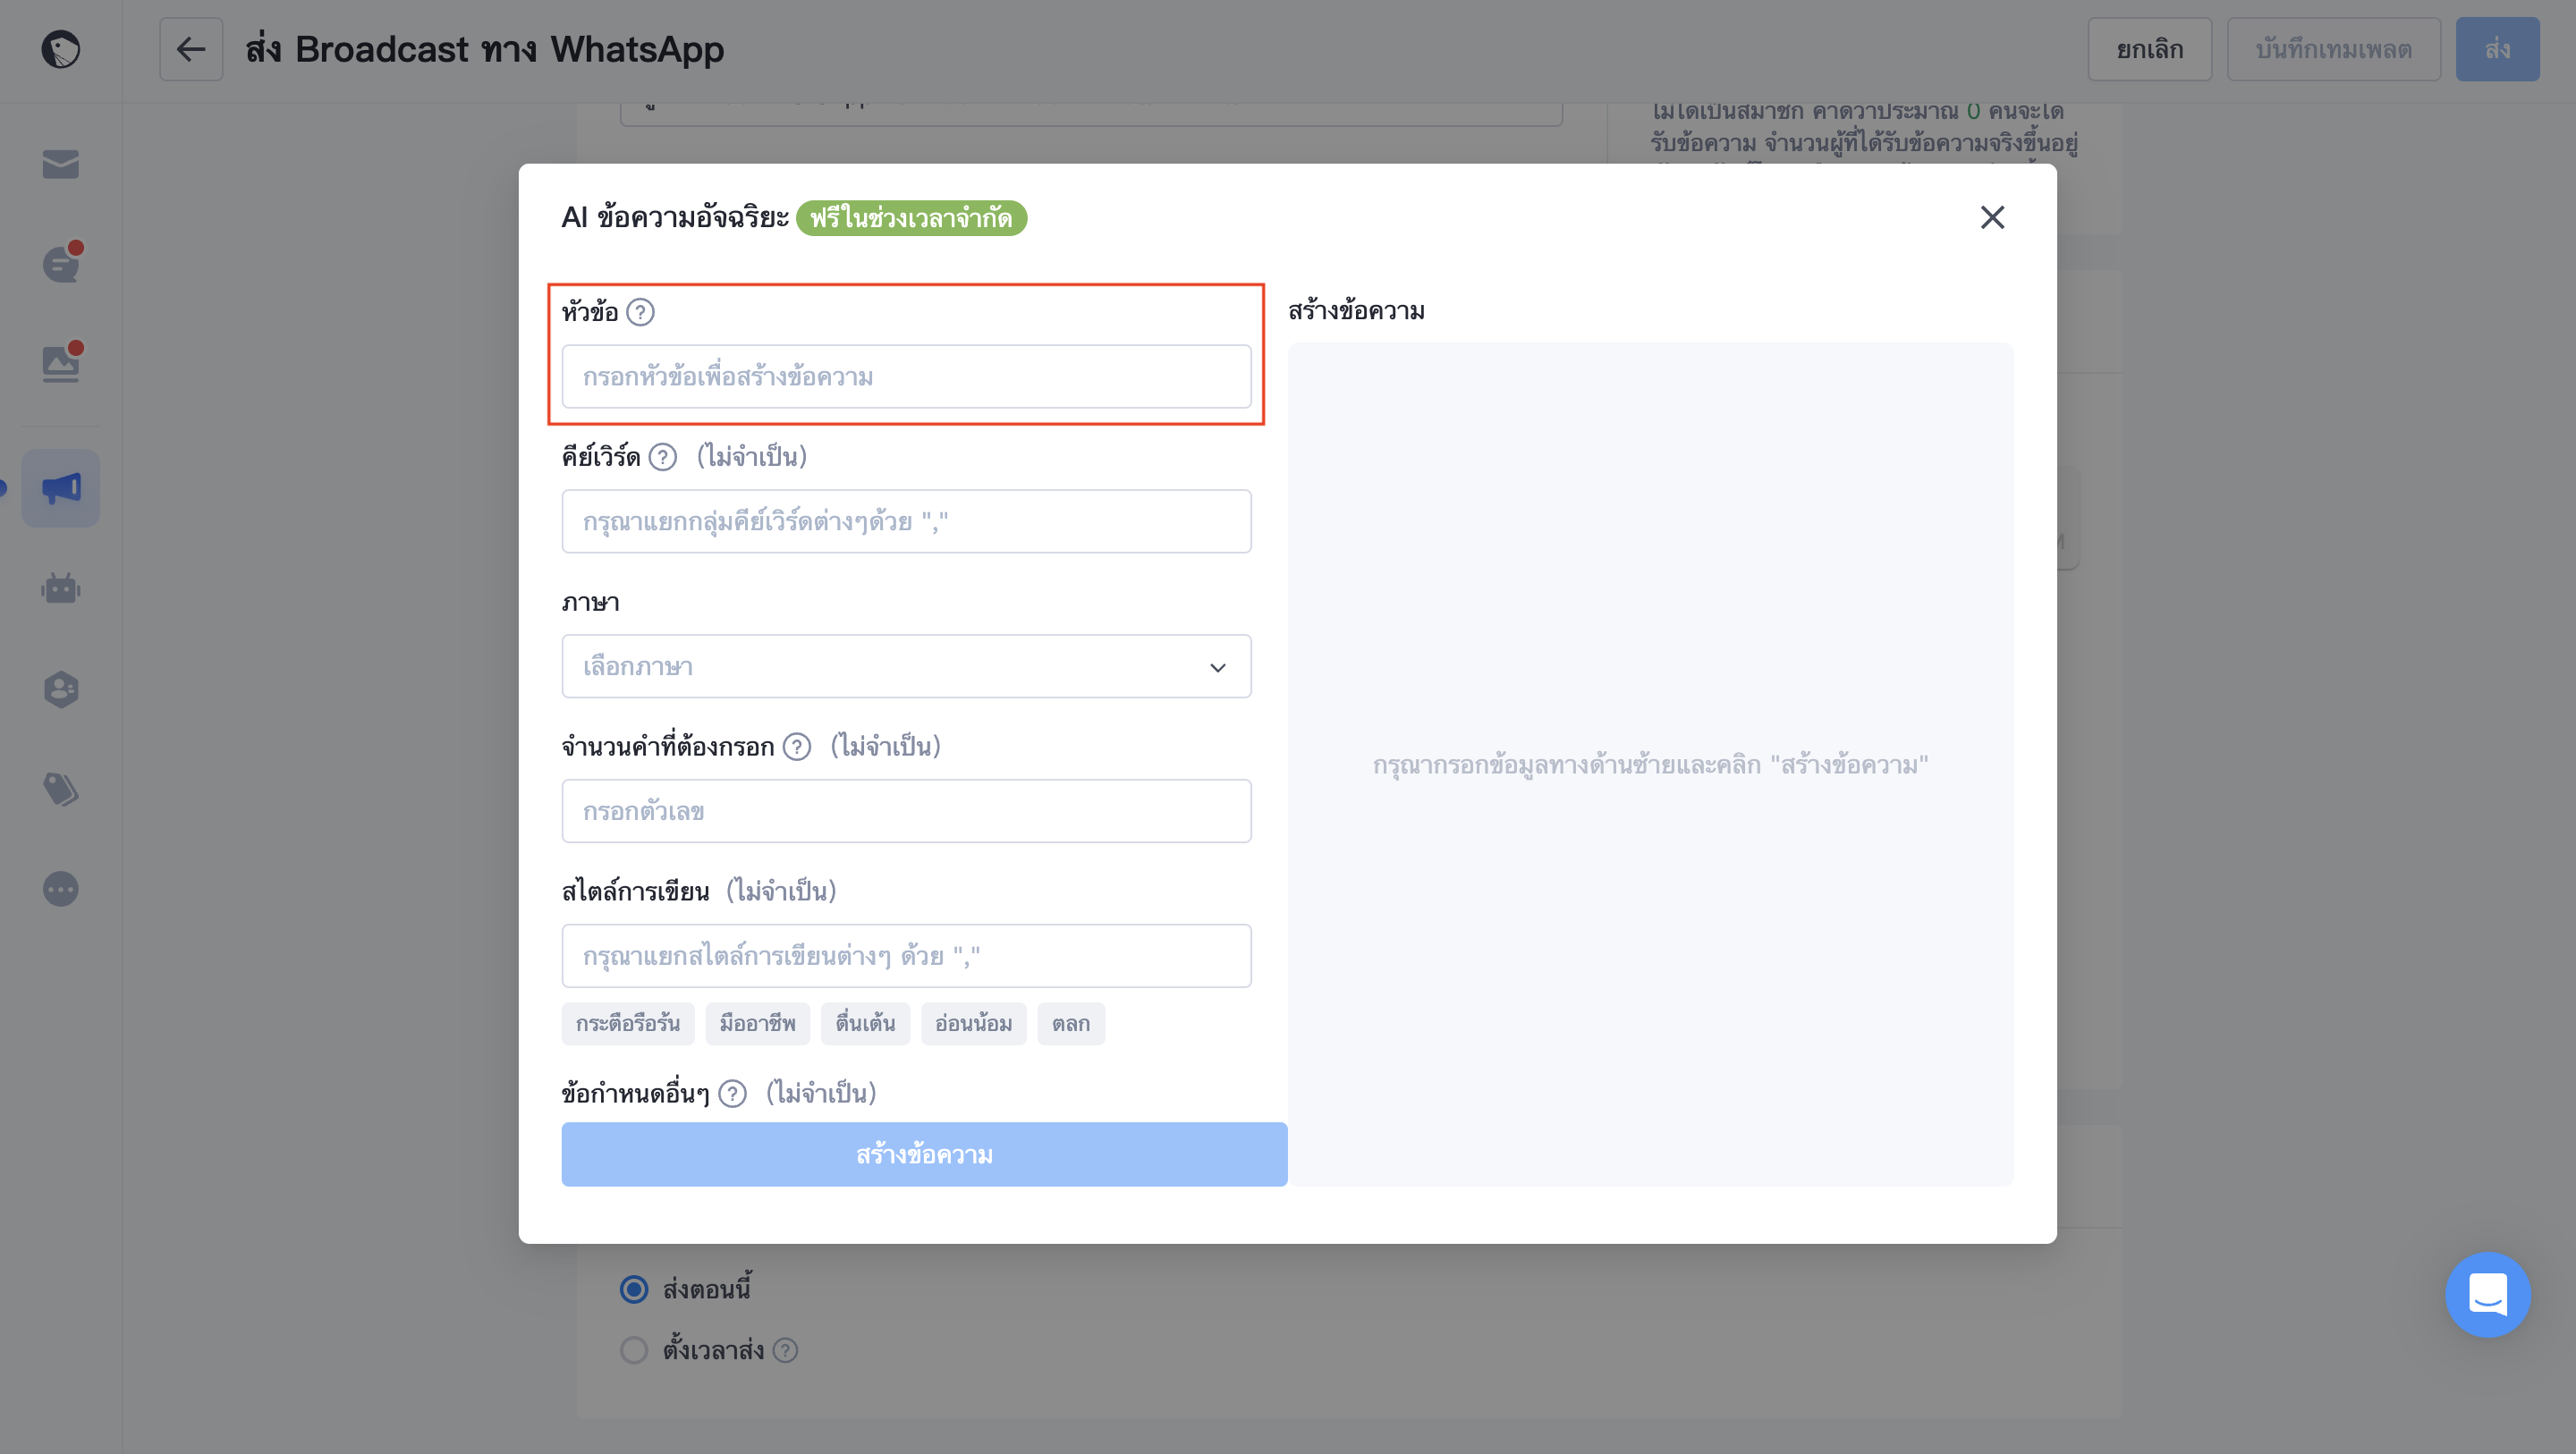Click help icon next to จำนวนคำที่ต้องกรอก
Screen dimensions: 2576x1454
(796, 747)
